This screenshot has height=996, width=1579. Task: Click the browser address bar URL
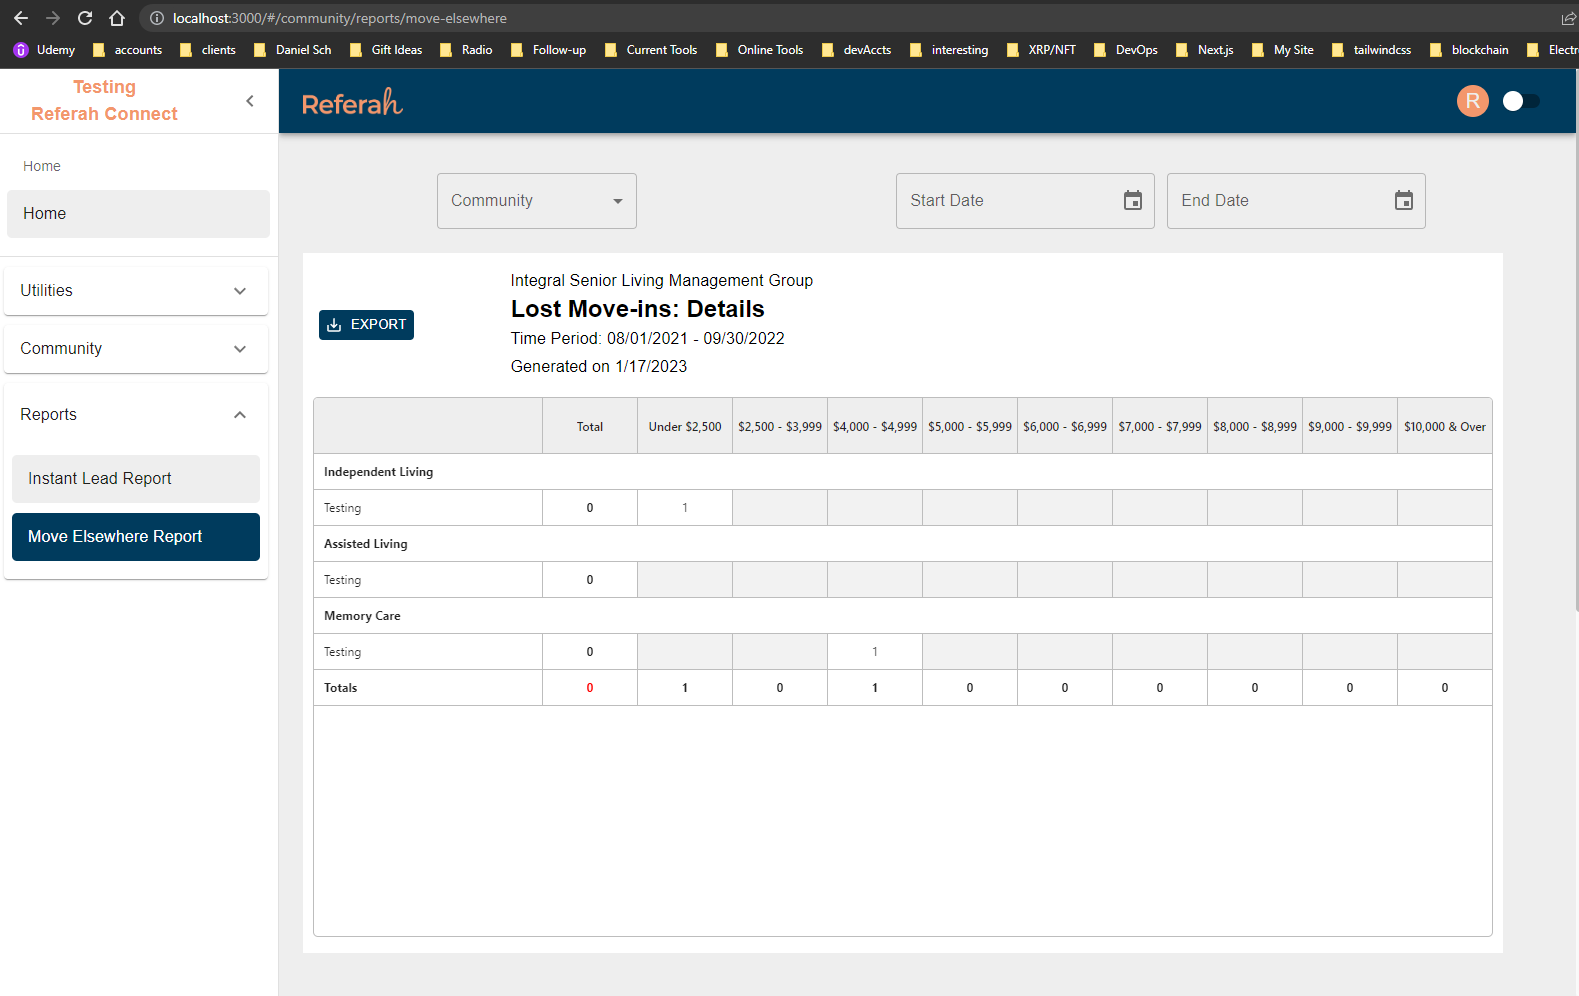(340, 18)
